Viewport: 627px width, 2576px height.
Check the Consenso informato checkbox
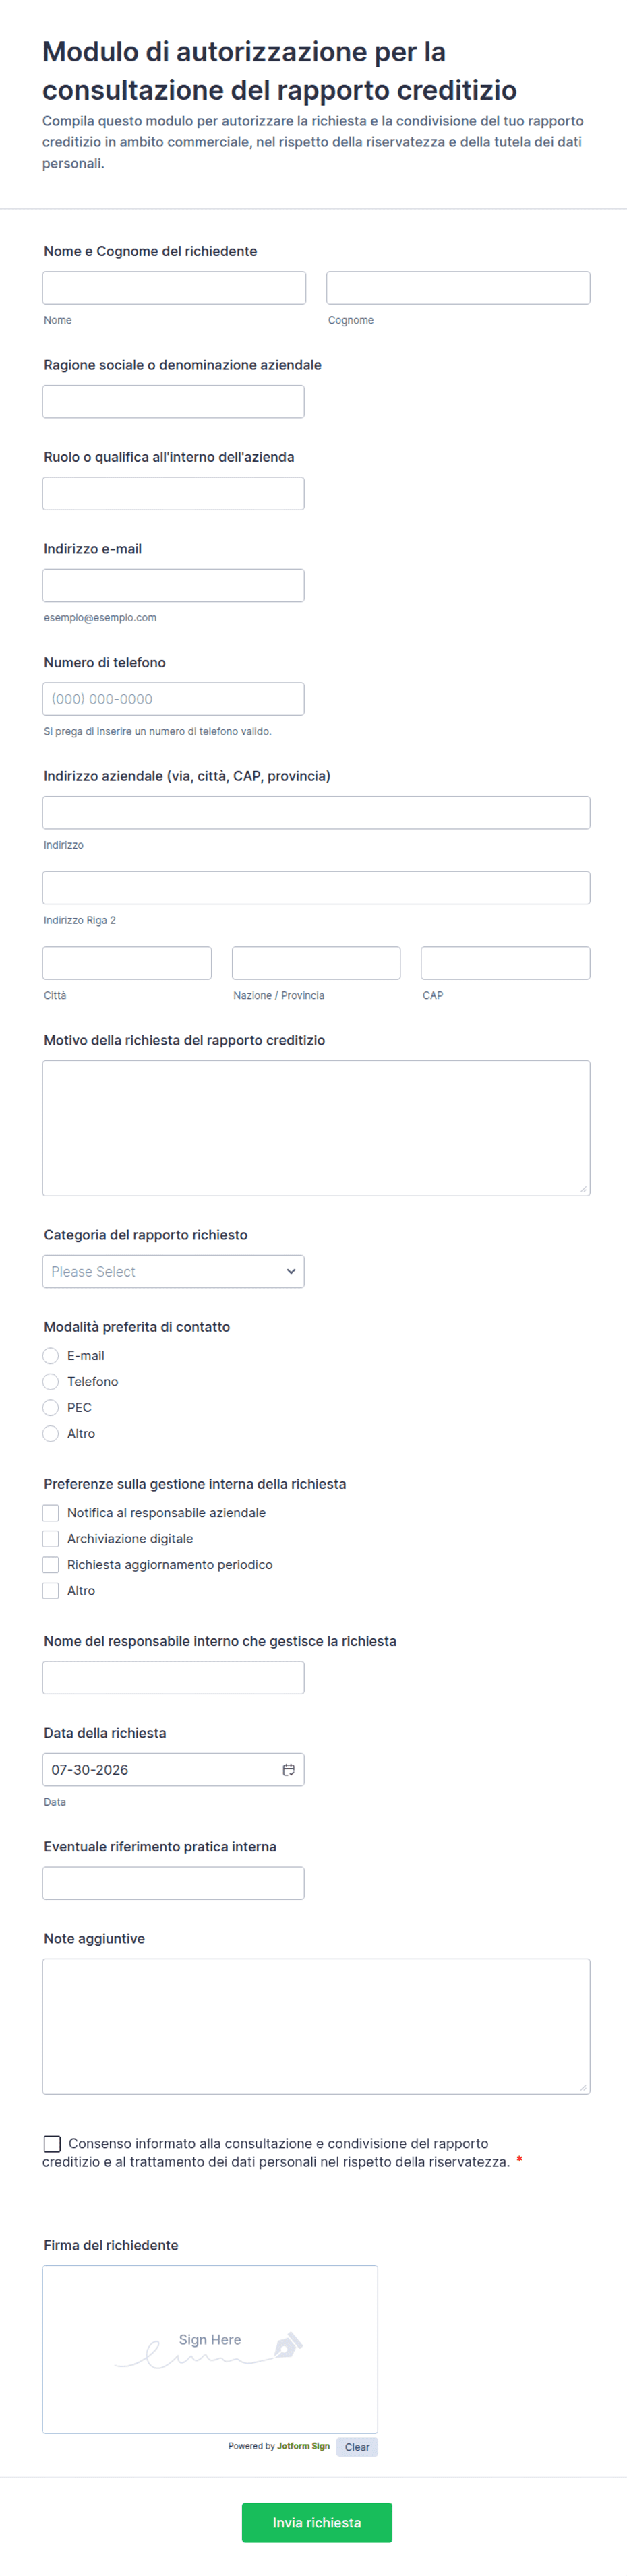[52, 2143]
